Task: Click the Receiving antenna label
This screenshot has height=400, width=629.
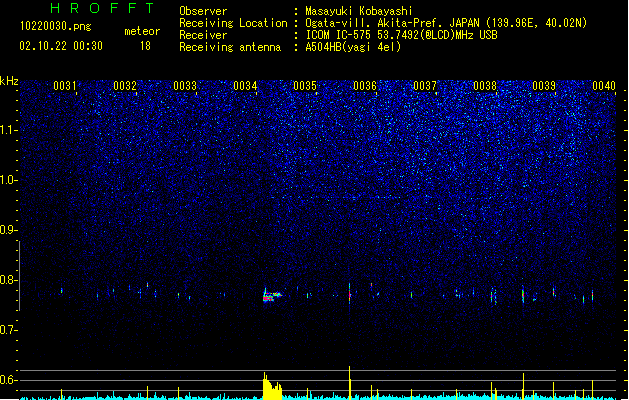Action: (230, 47)
